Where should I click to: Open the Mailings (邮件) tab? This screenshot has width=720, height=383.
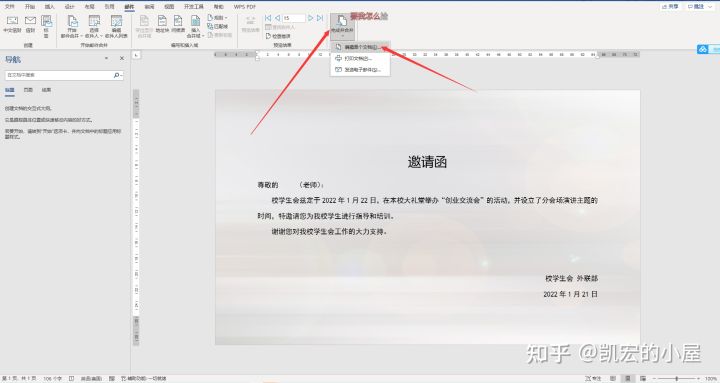[x=129, y=6]
